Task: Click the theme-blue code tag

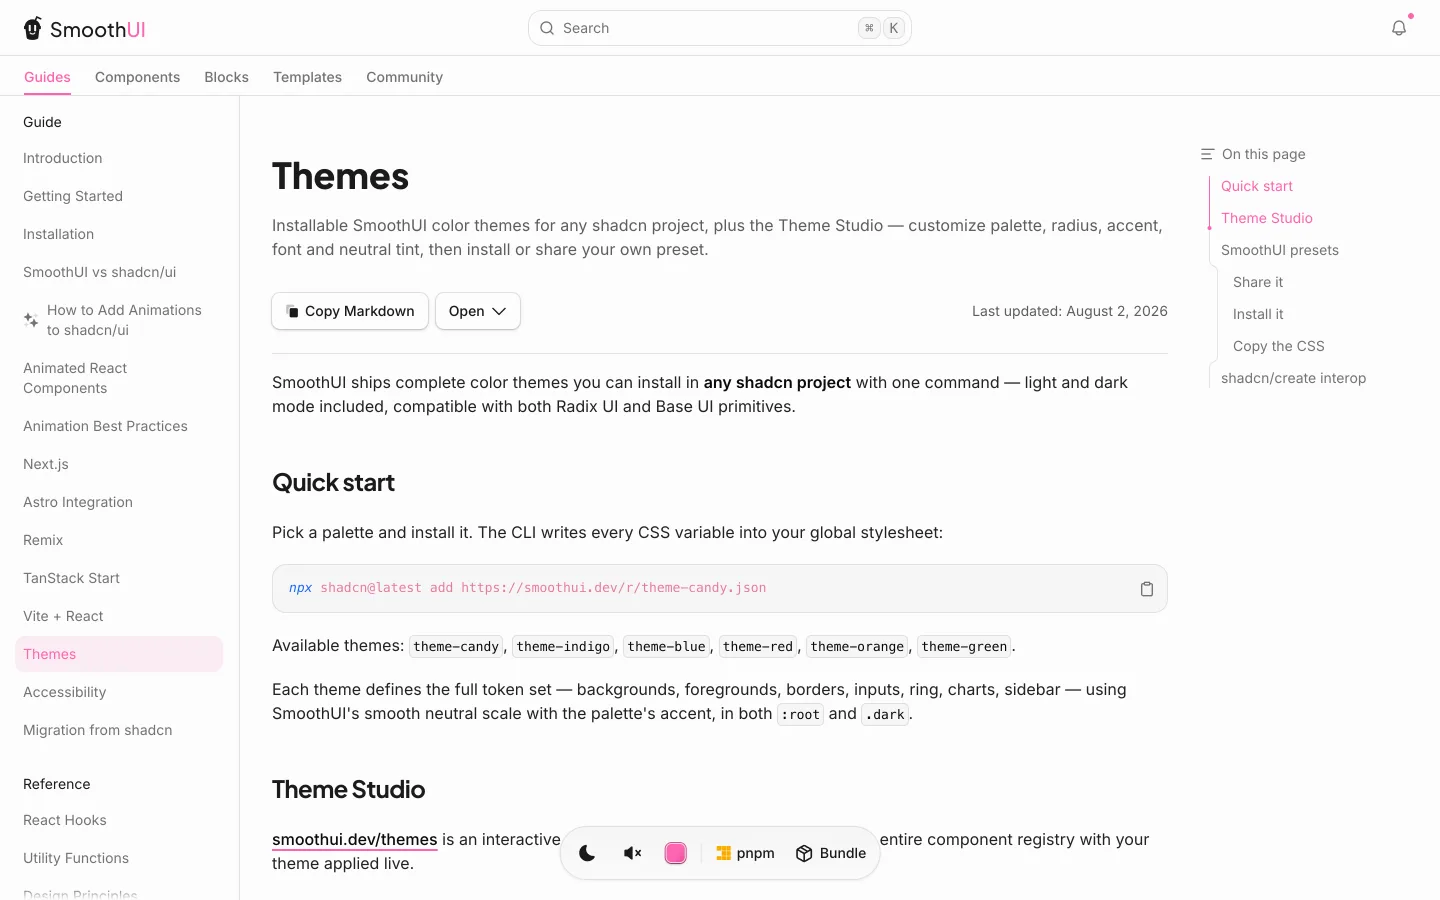Action: [667, 647]
